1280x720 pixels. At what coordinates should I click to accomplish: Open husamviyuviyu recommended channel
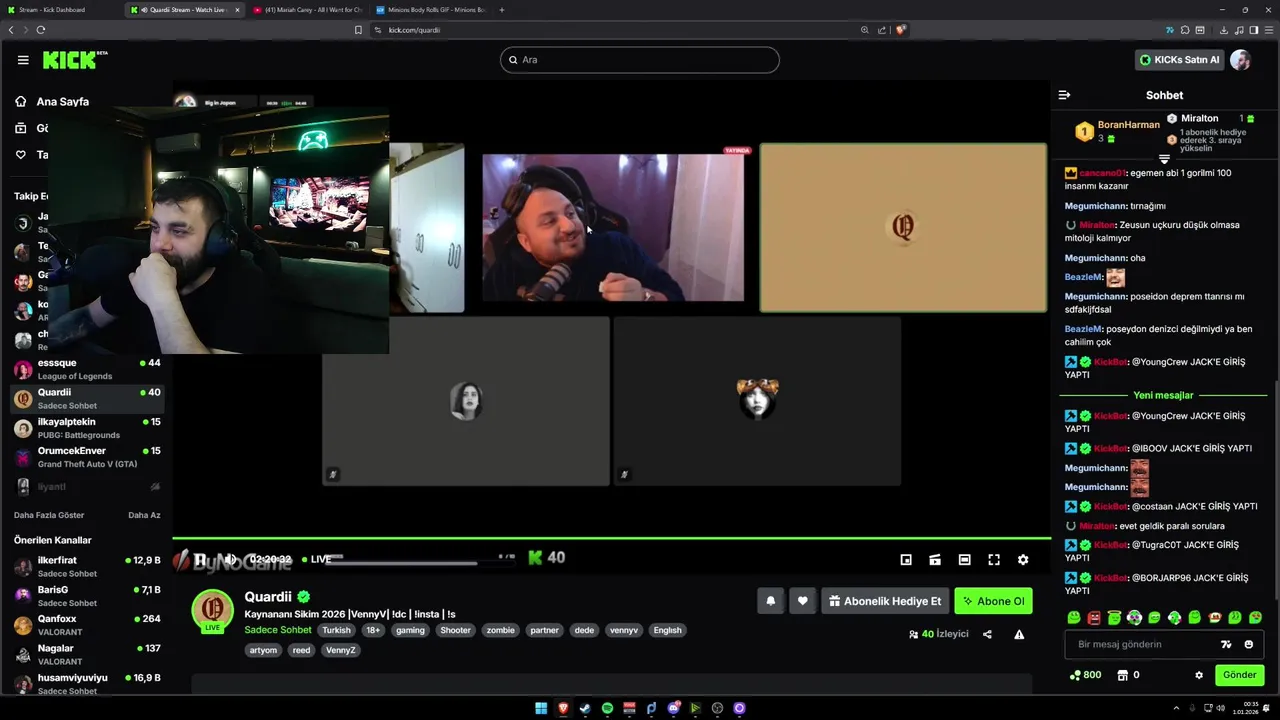(x=87, y=684)
